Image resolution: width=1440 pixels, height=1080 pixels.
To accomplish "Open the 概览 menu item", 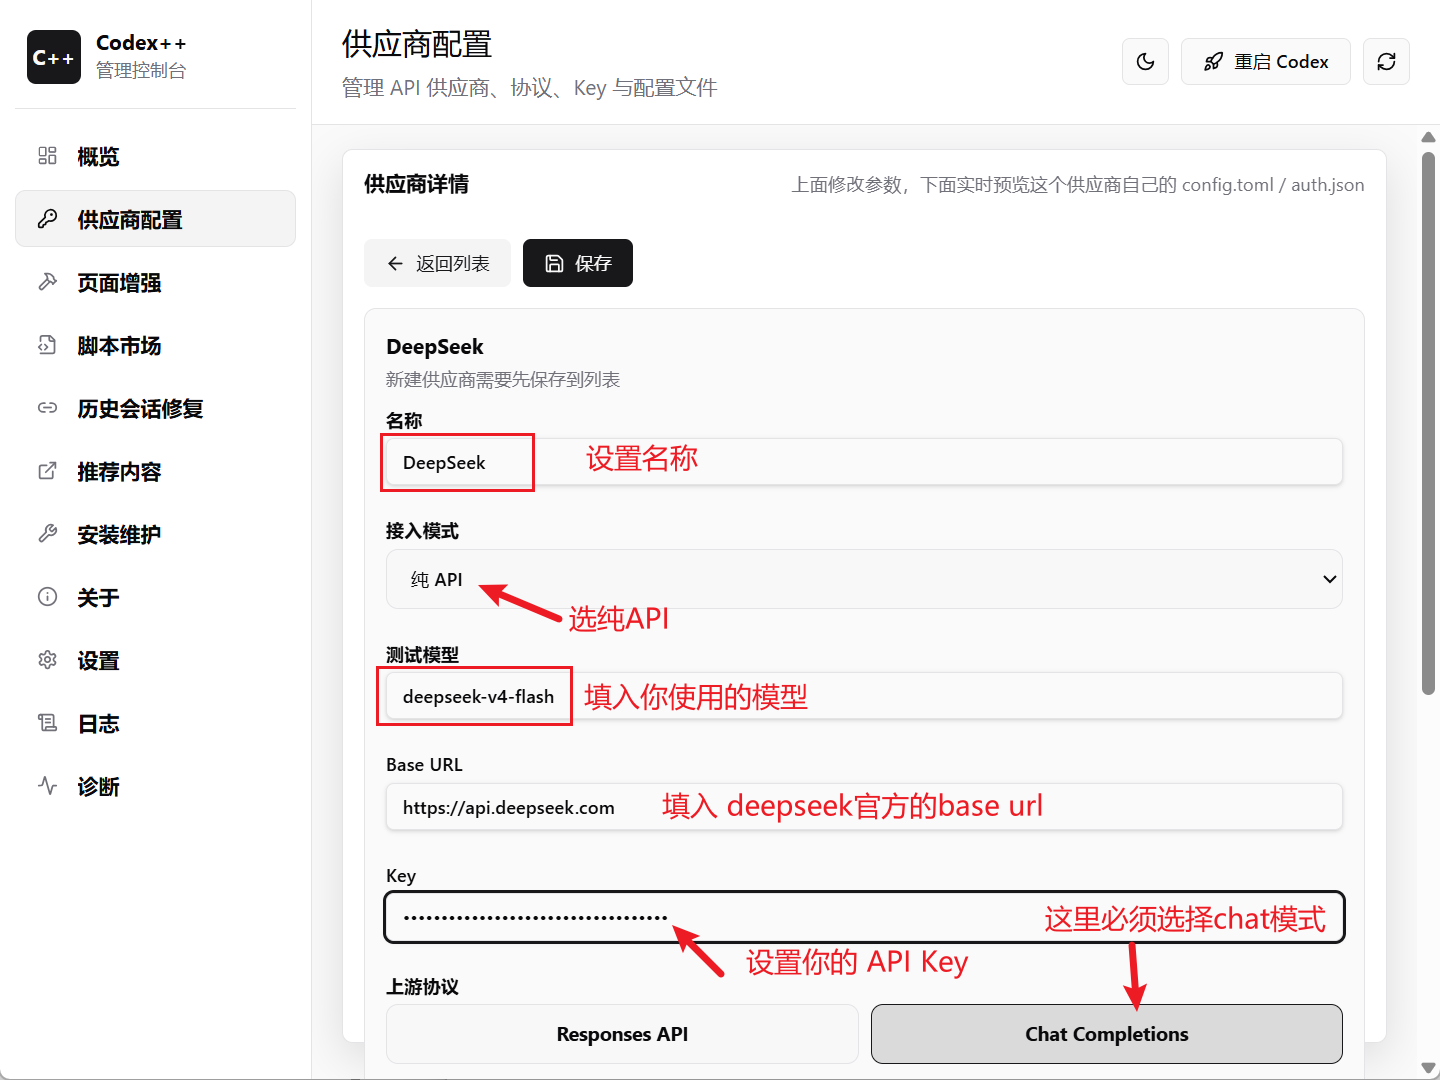I will (x=155, y=156).
